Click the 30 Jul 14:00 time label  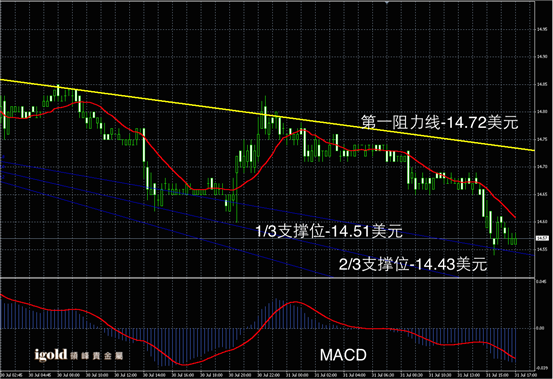pyautogui.click(x=154, y=375)
